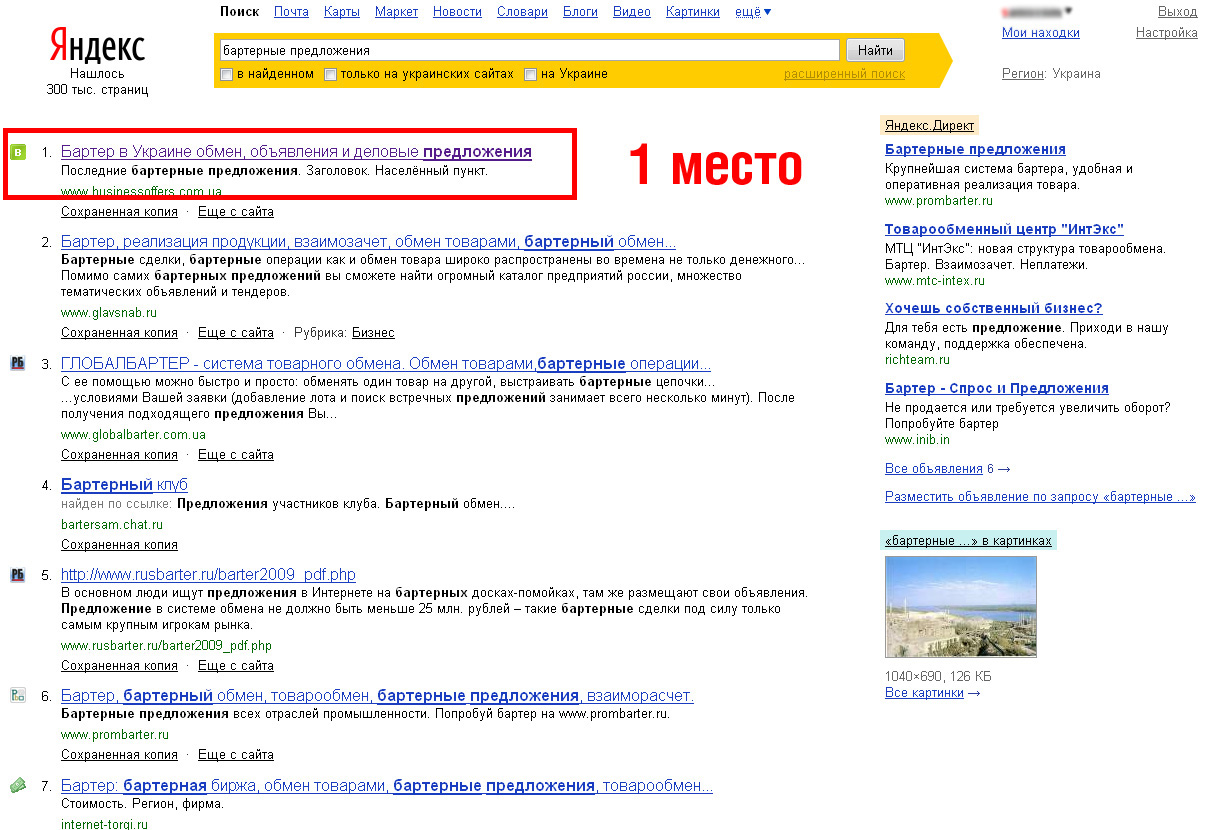Viewport: 1218px width, 830px height.
Task: Open ad 'Товарообменный центр ИнтЭкс'
Action: point(1004,229)
